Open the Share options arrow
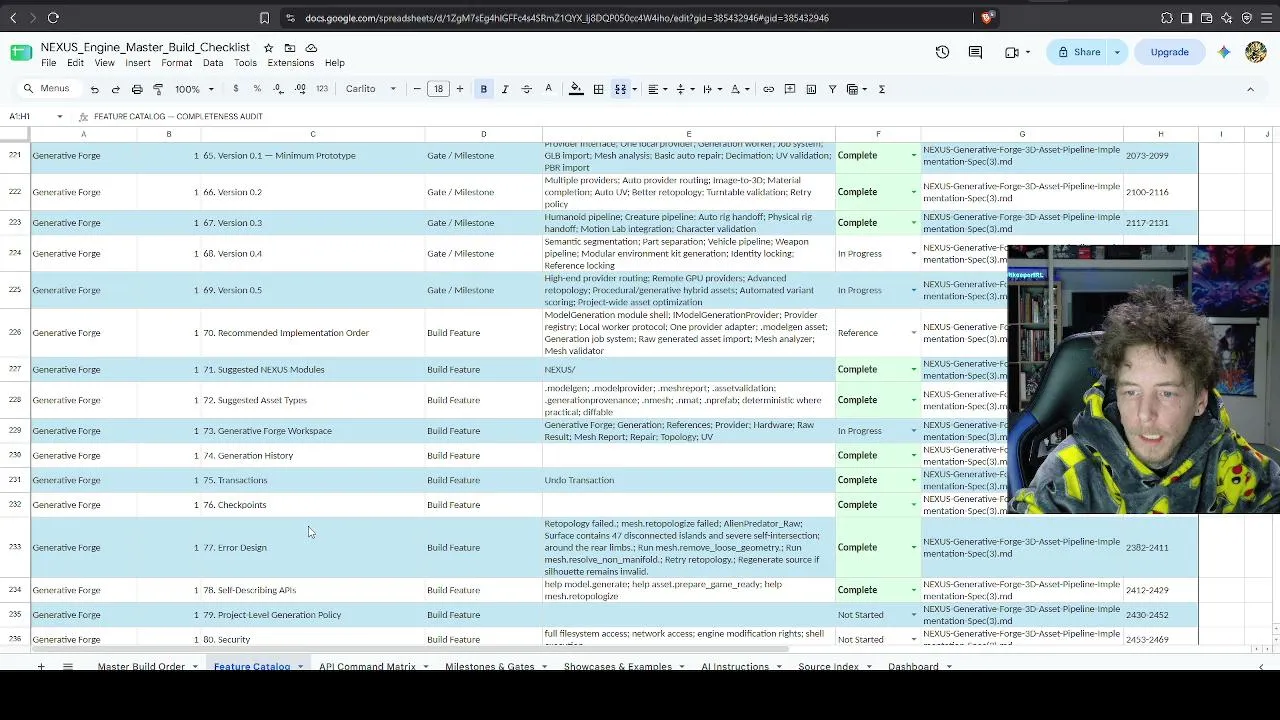Image resolution: width=1280 pixels, height=720 pixels. tap(1117, 52)
